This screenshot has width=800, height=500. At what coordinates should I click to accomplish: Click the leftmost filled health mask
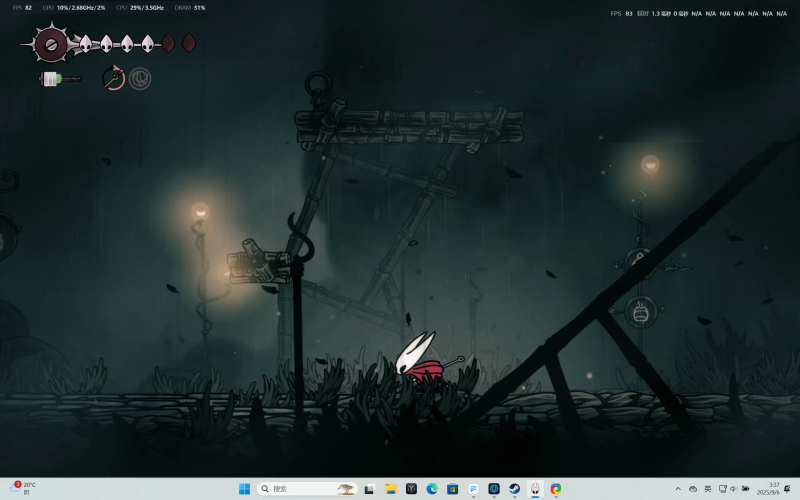(x=86, y=44)
